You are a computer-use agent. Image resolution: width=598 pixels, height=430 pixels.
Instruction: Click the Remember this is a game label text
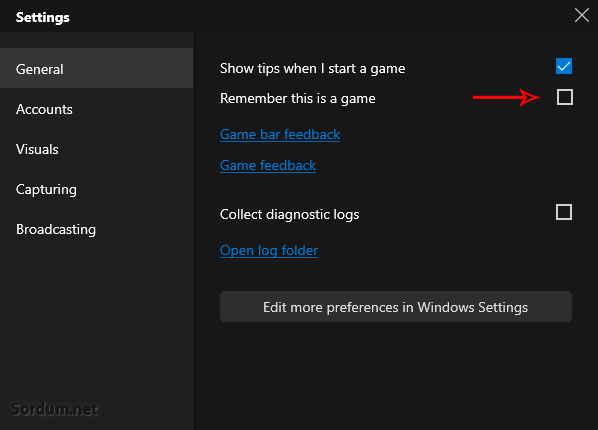click(x=297, y=99)
